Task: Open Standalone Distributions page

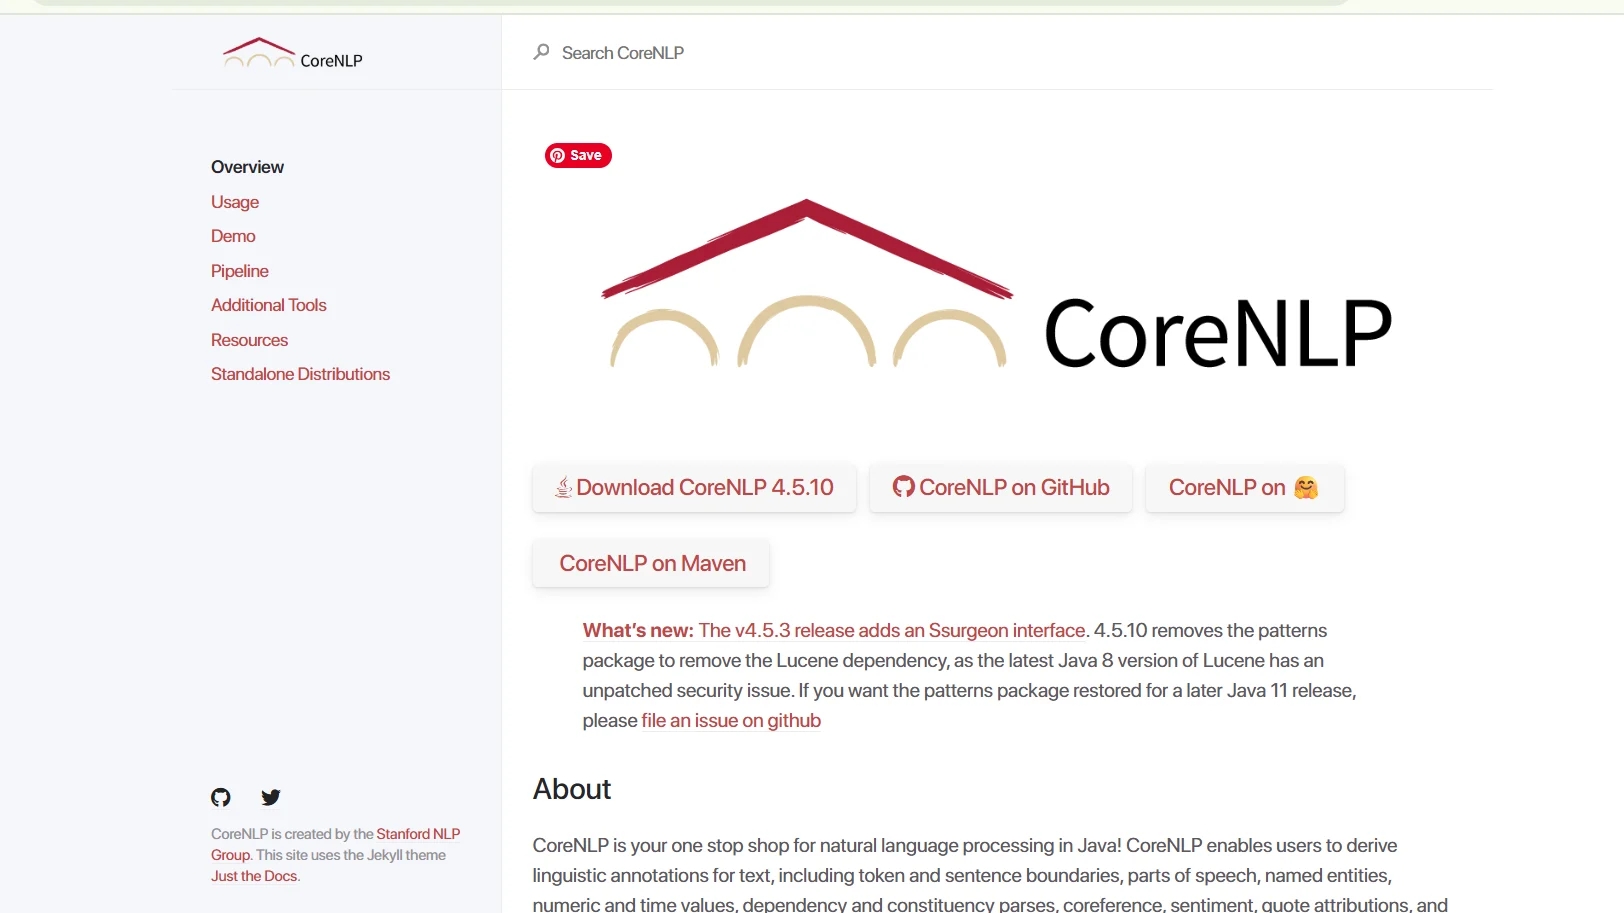Action: (x=300, y=374)
